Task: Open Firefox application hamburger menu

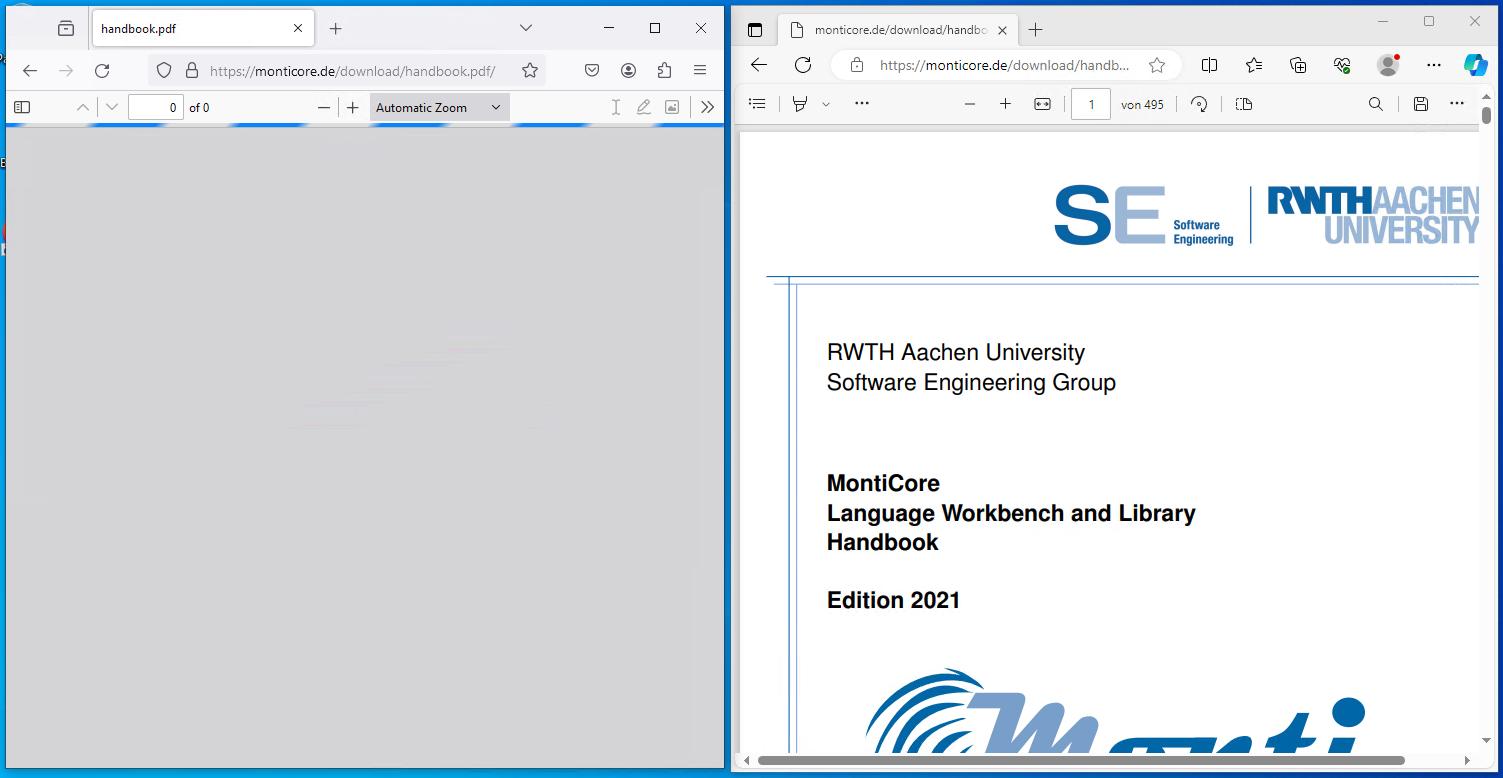Action: click(x=700, y=70)
